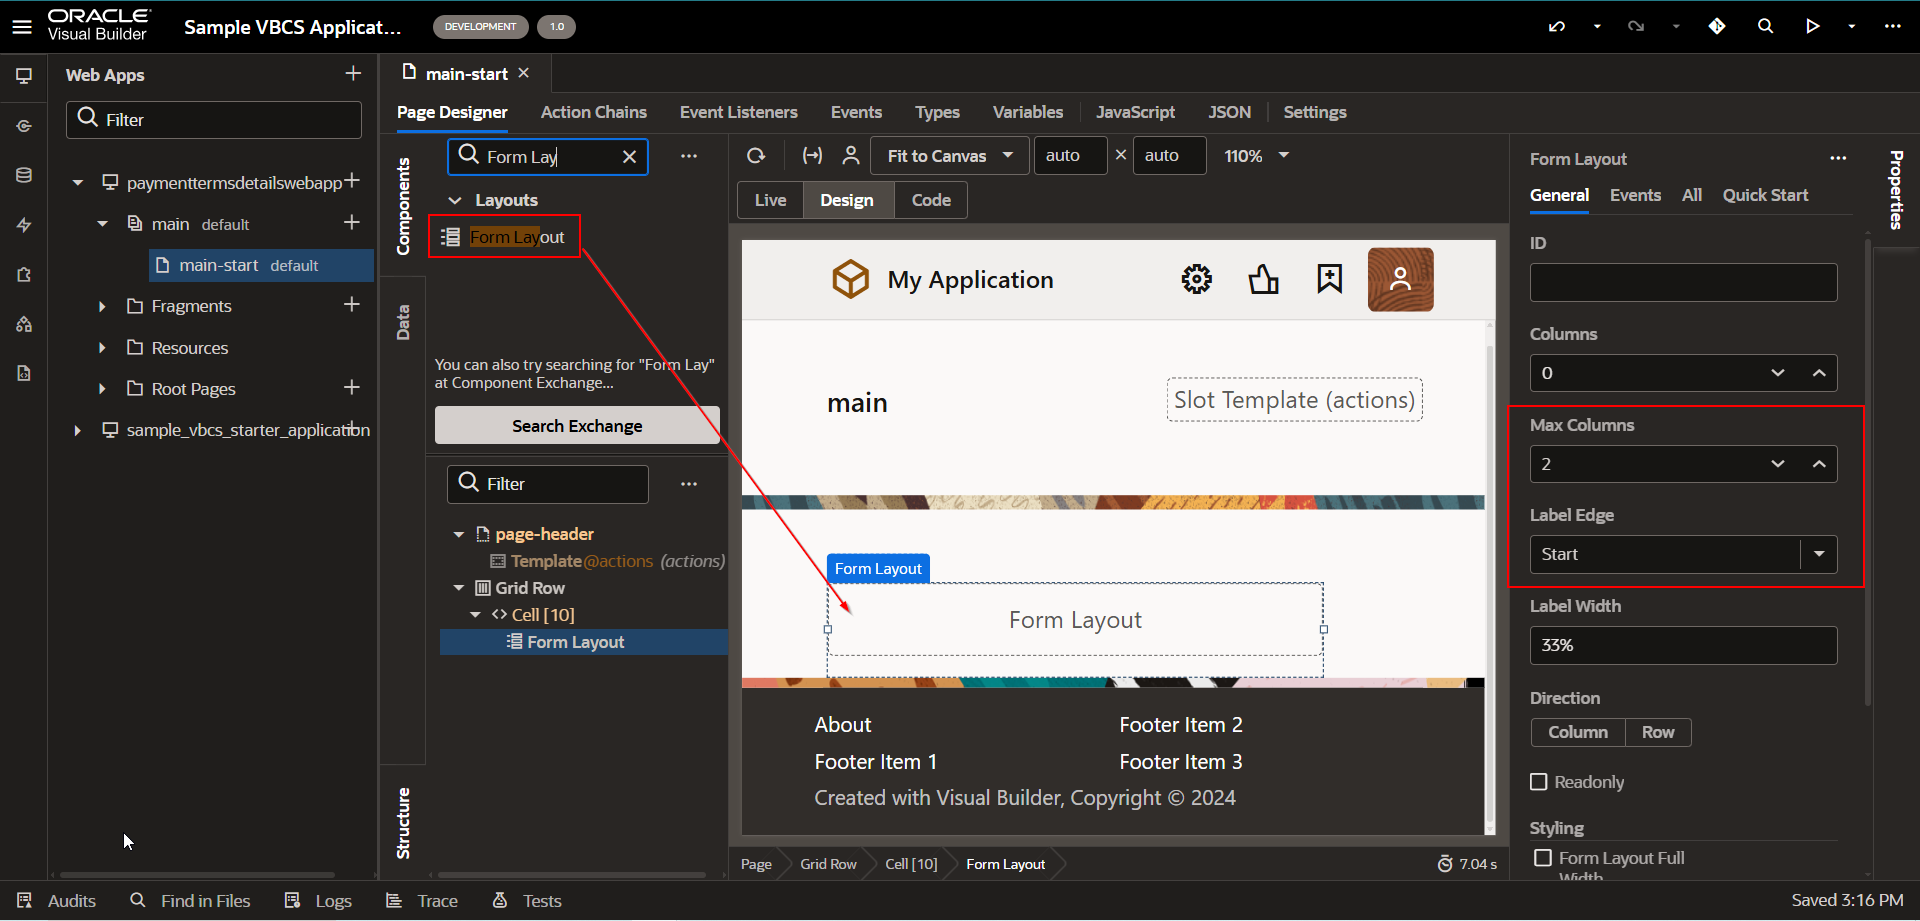The image size is (1920, 921).
Task: Open the Action Chains tab
Action: pyautogui.click(x=594, y=112)
